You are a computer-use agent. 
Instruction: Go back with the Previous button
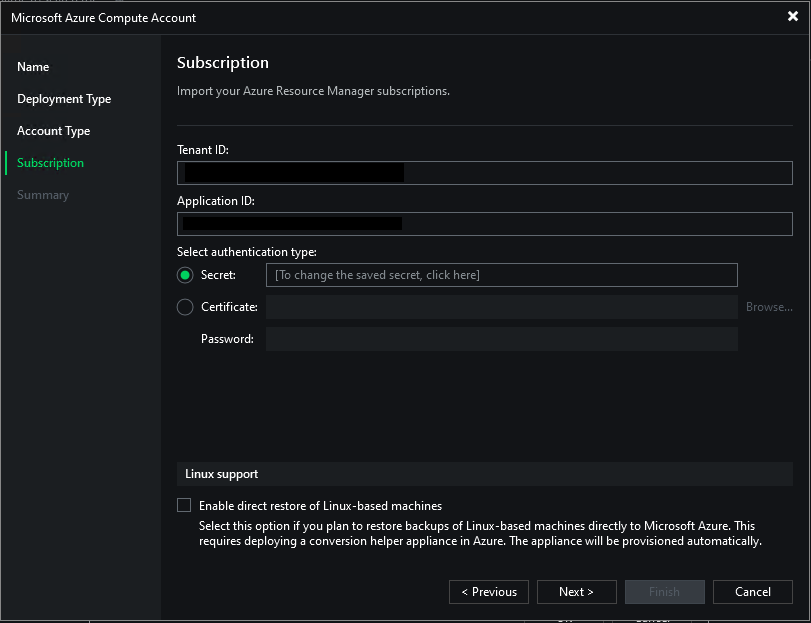(489, 592)
